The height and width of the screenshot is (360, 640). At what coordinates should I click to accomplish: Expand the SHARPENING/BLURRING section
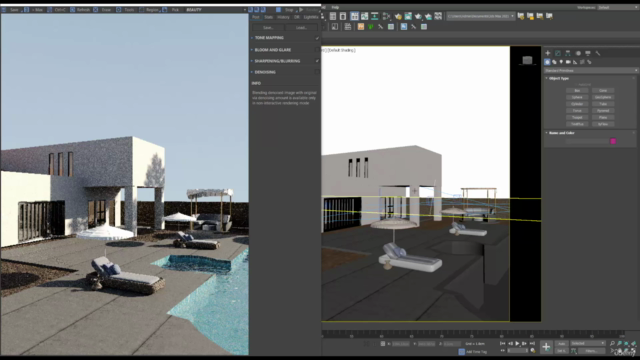(x=277, y=61)
